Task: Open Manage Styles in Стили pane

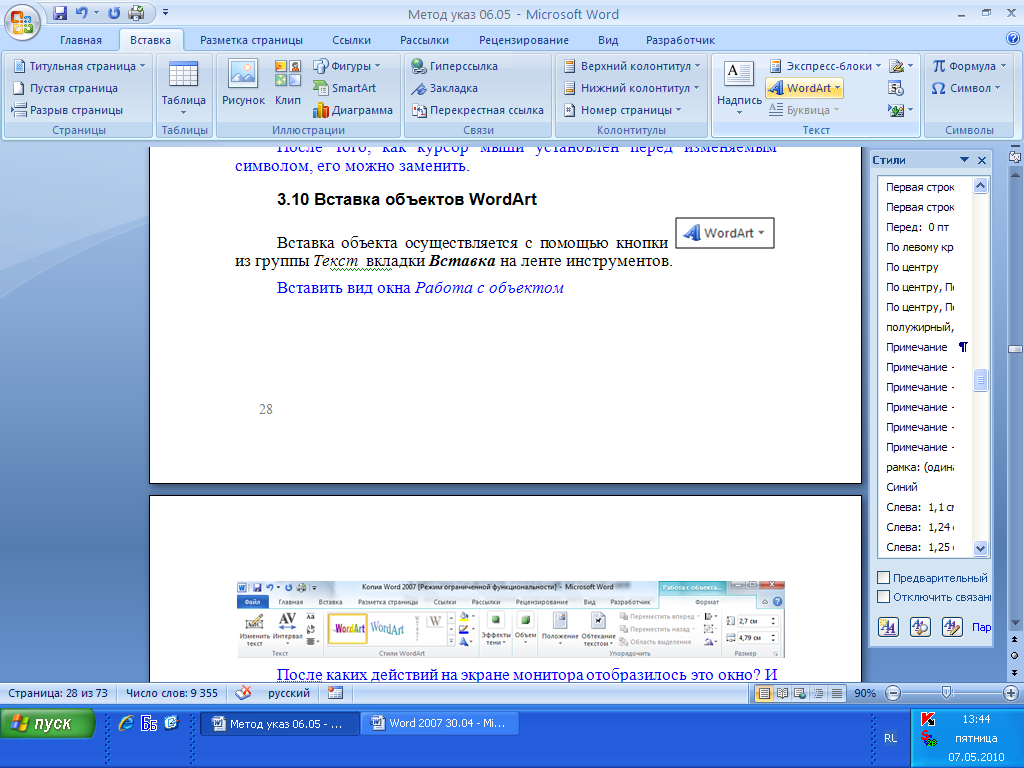Action: pos(952,627)
